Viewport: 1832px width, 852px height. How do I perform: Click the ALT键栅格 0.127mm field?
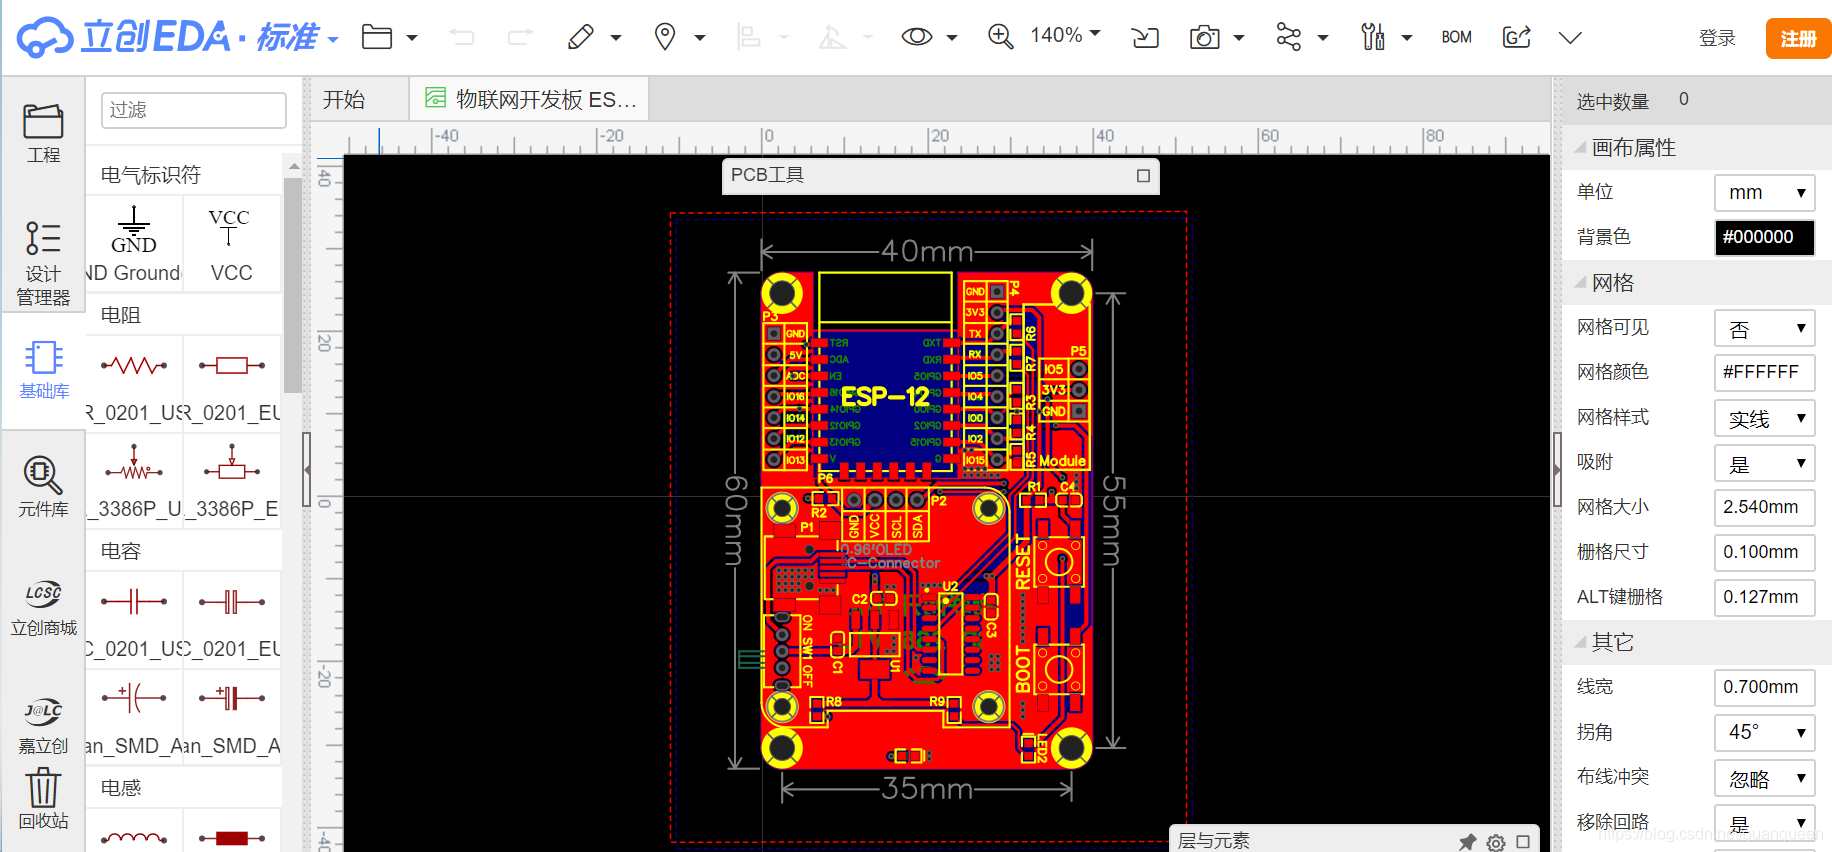click(x=1764, y=597)
